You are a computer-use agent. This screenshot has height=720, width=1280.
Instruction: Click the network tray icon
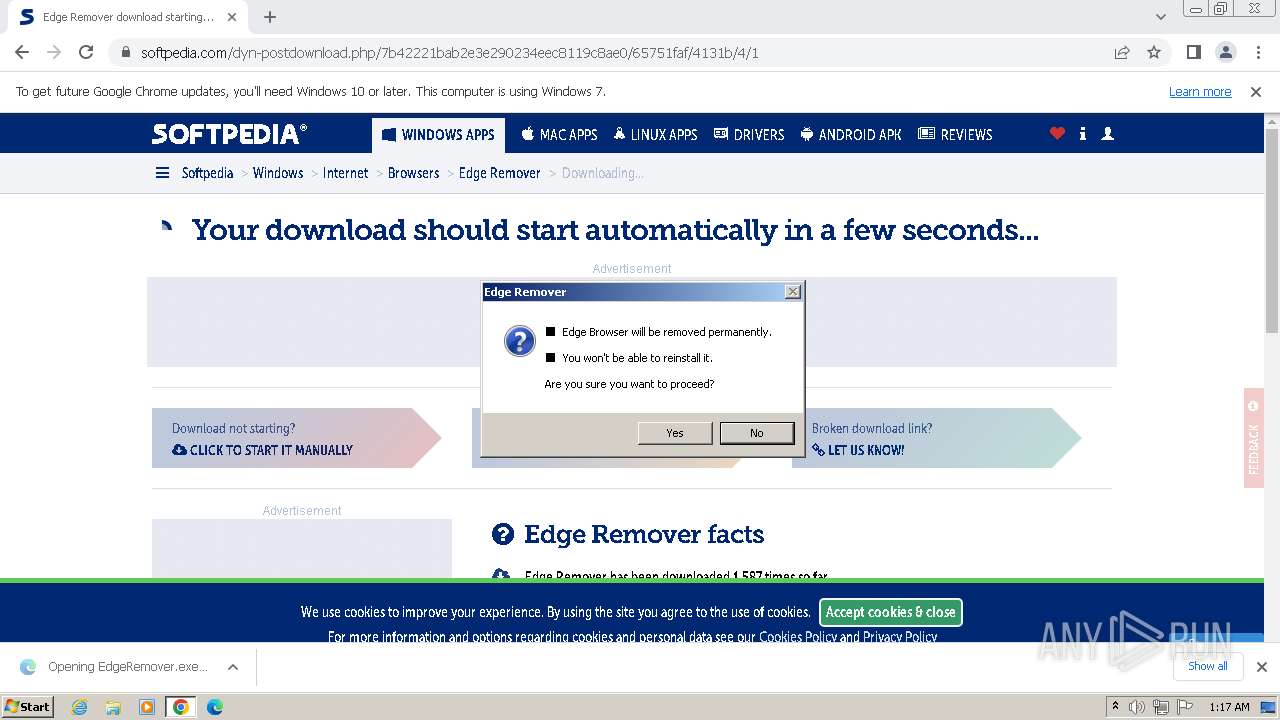click(x=1162, y=707)
